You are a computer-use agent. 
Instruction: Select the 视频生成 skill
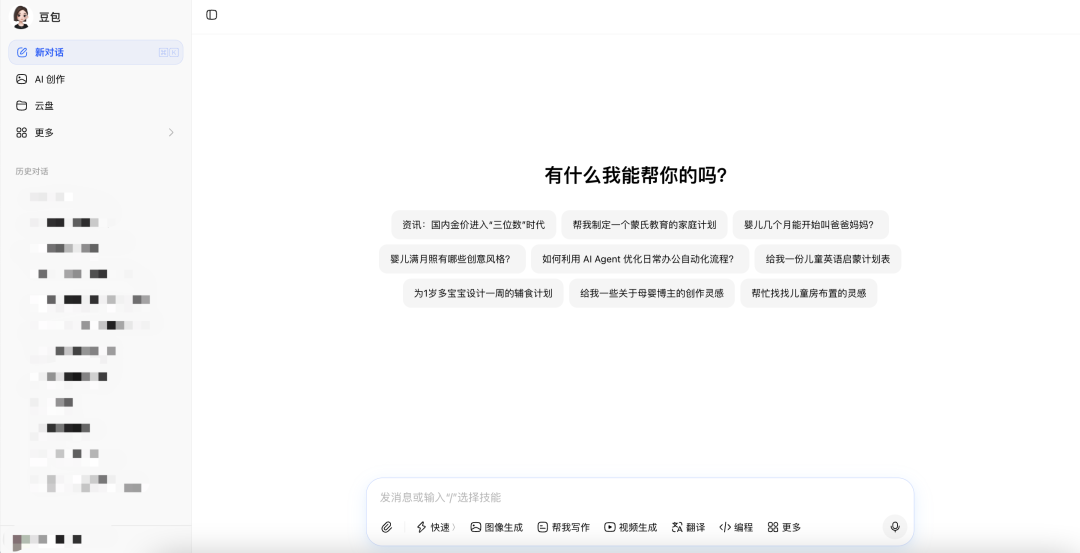tap(630, 528)
